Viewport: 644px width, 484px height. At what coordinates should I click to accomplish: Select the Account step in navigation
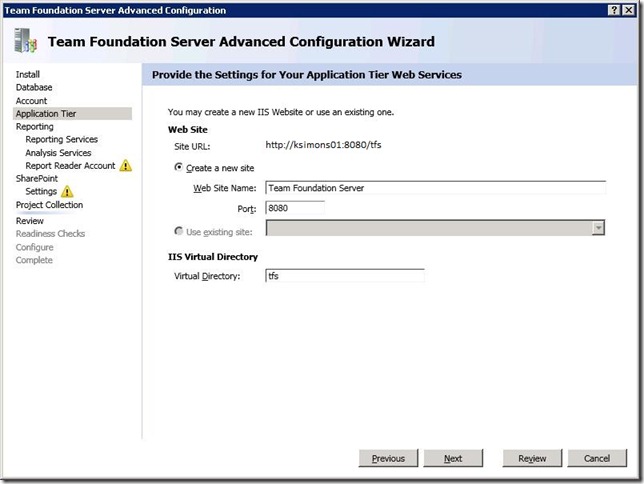(x=32, y=101)
